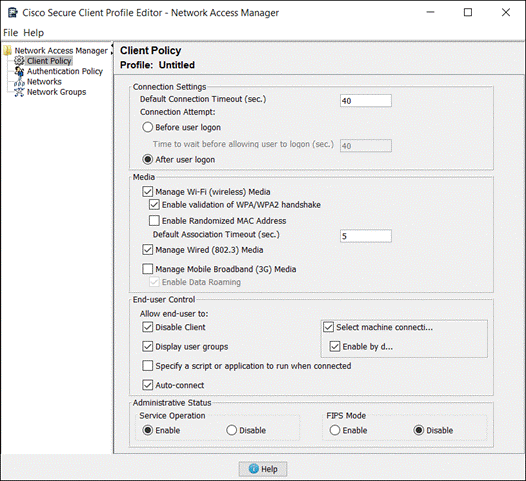This screenshot has width=526, height=481.
Task: Select Client Policy in the tree
Action: tap(49, 61)
